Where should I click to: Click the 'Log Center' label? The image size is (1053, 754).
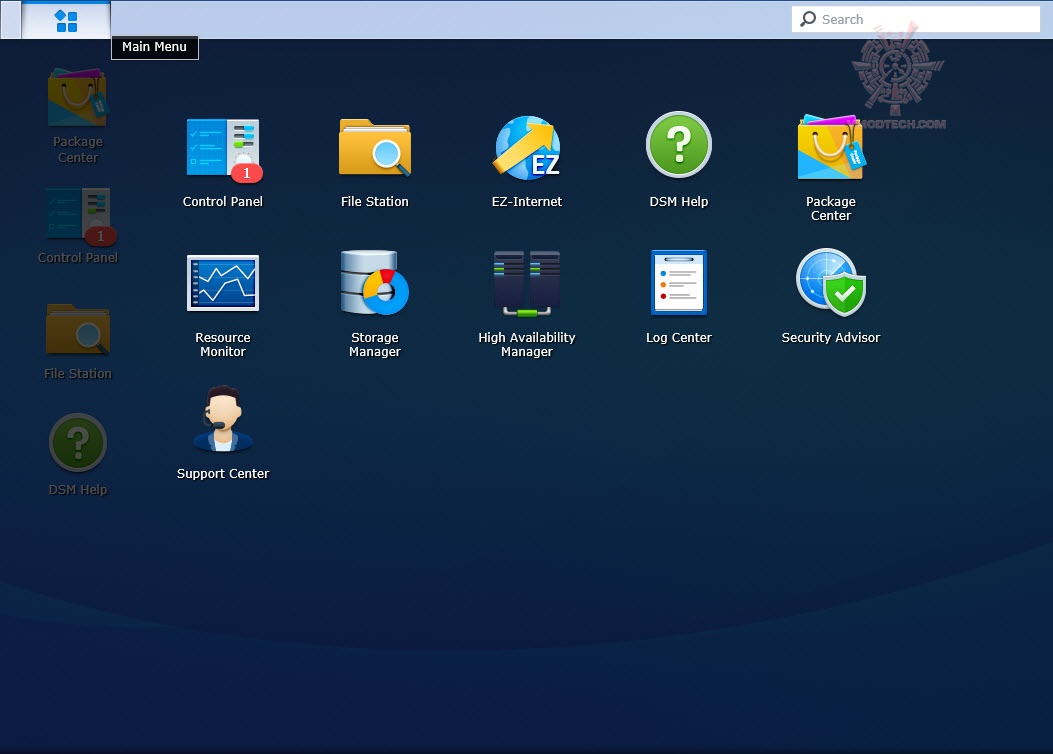click(679, 338)
